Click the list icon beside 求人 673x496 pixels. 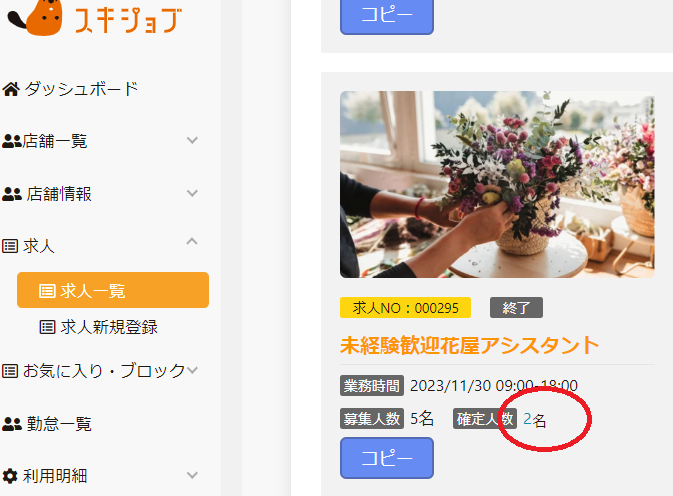10,246
